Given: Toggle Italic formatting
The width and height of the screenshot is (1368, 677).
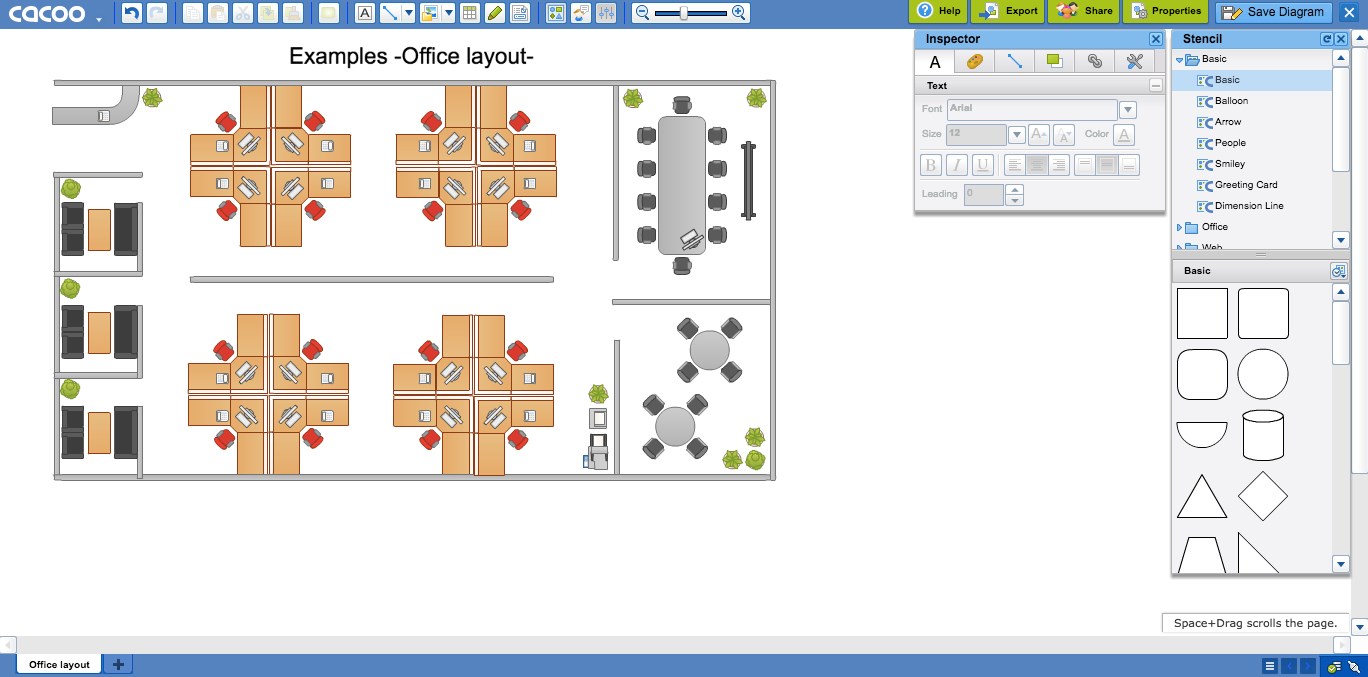Looking at the screenshot, I should (957, 165).
